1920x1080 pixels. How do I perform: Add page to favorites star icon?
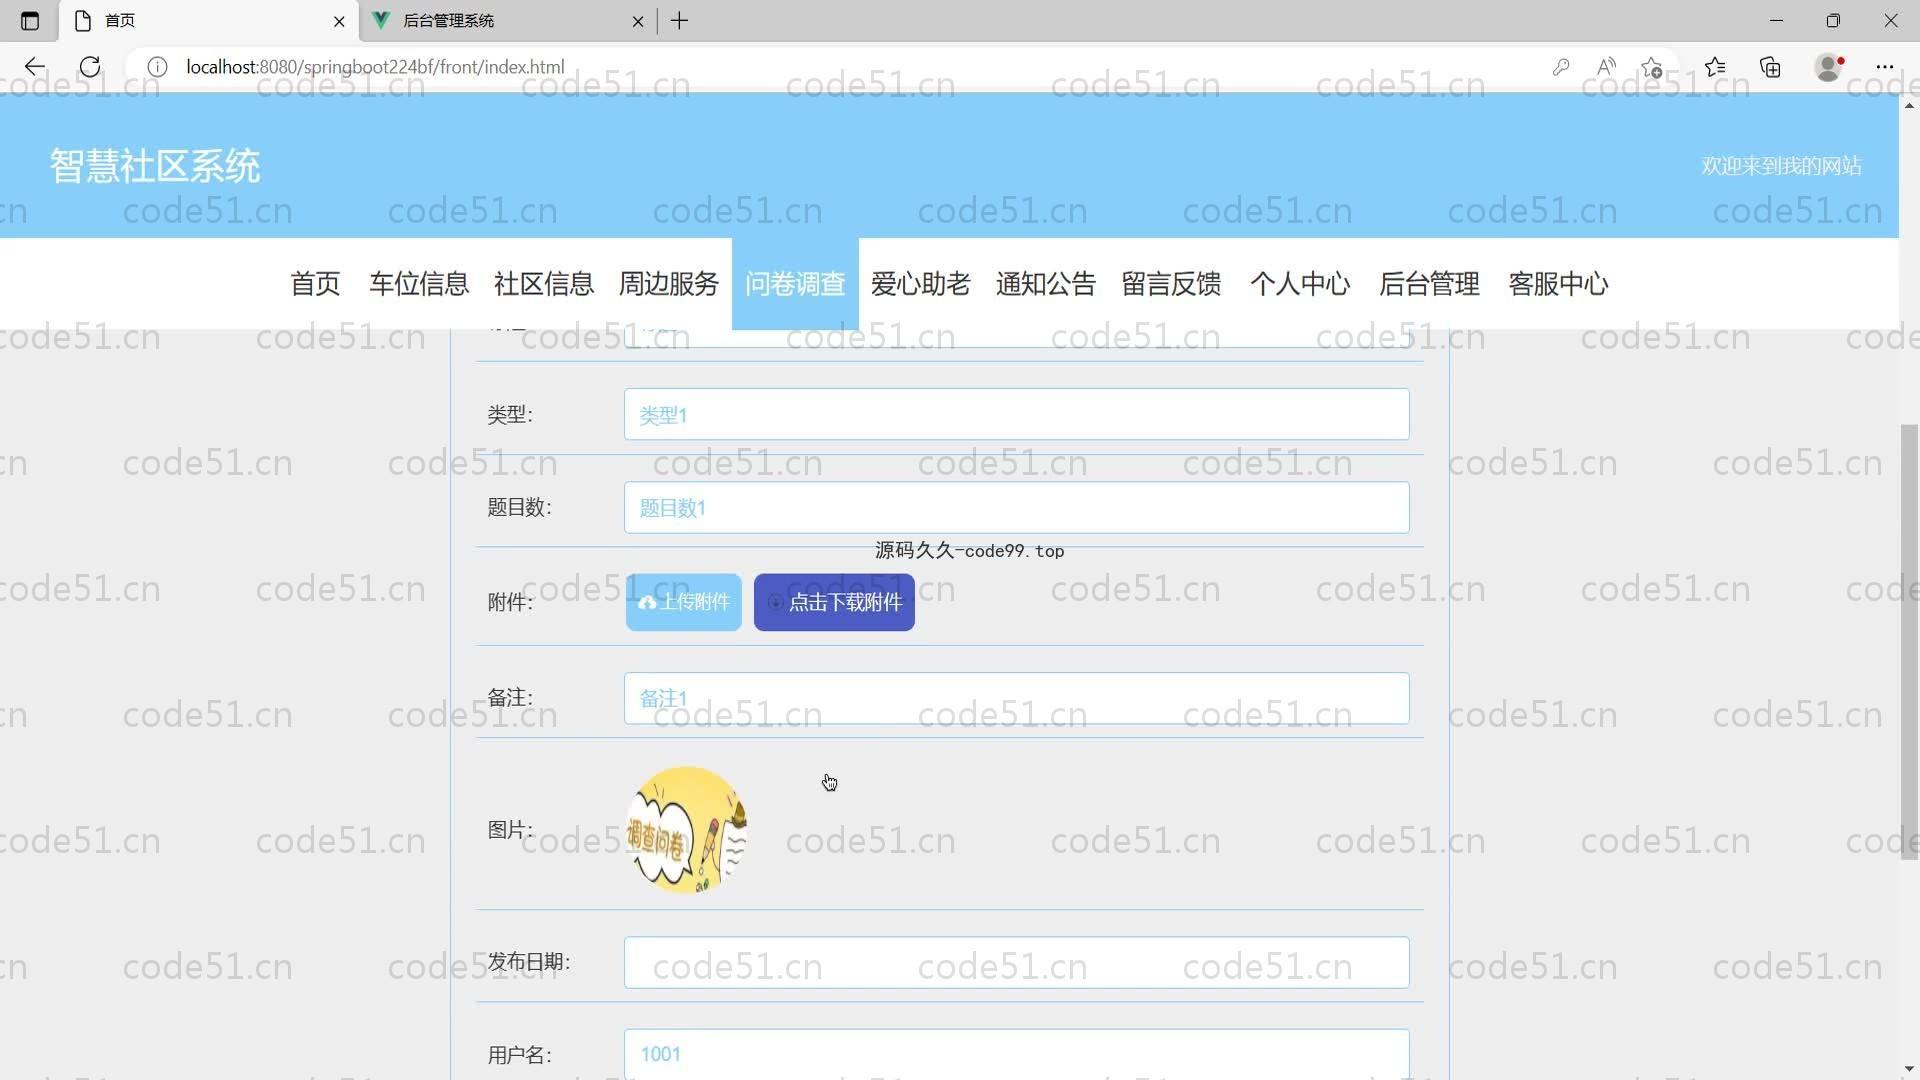pos(1651,67)
